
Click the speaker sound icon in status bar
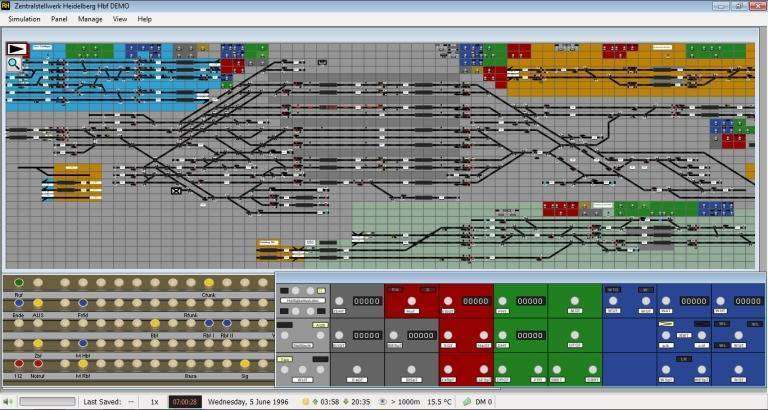(x=9, y=401)
